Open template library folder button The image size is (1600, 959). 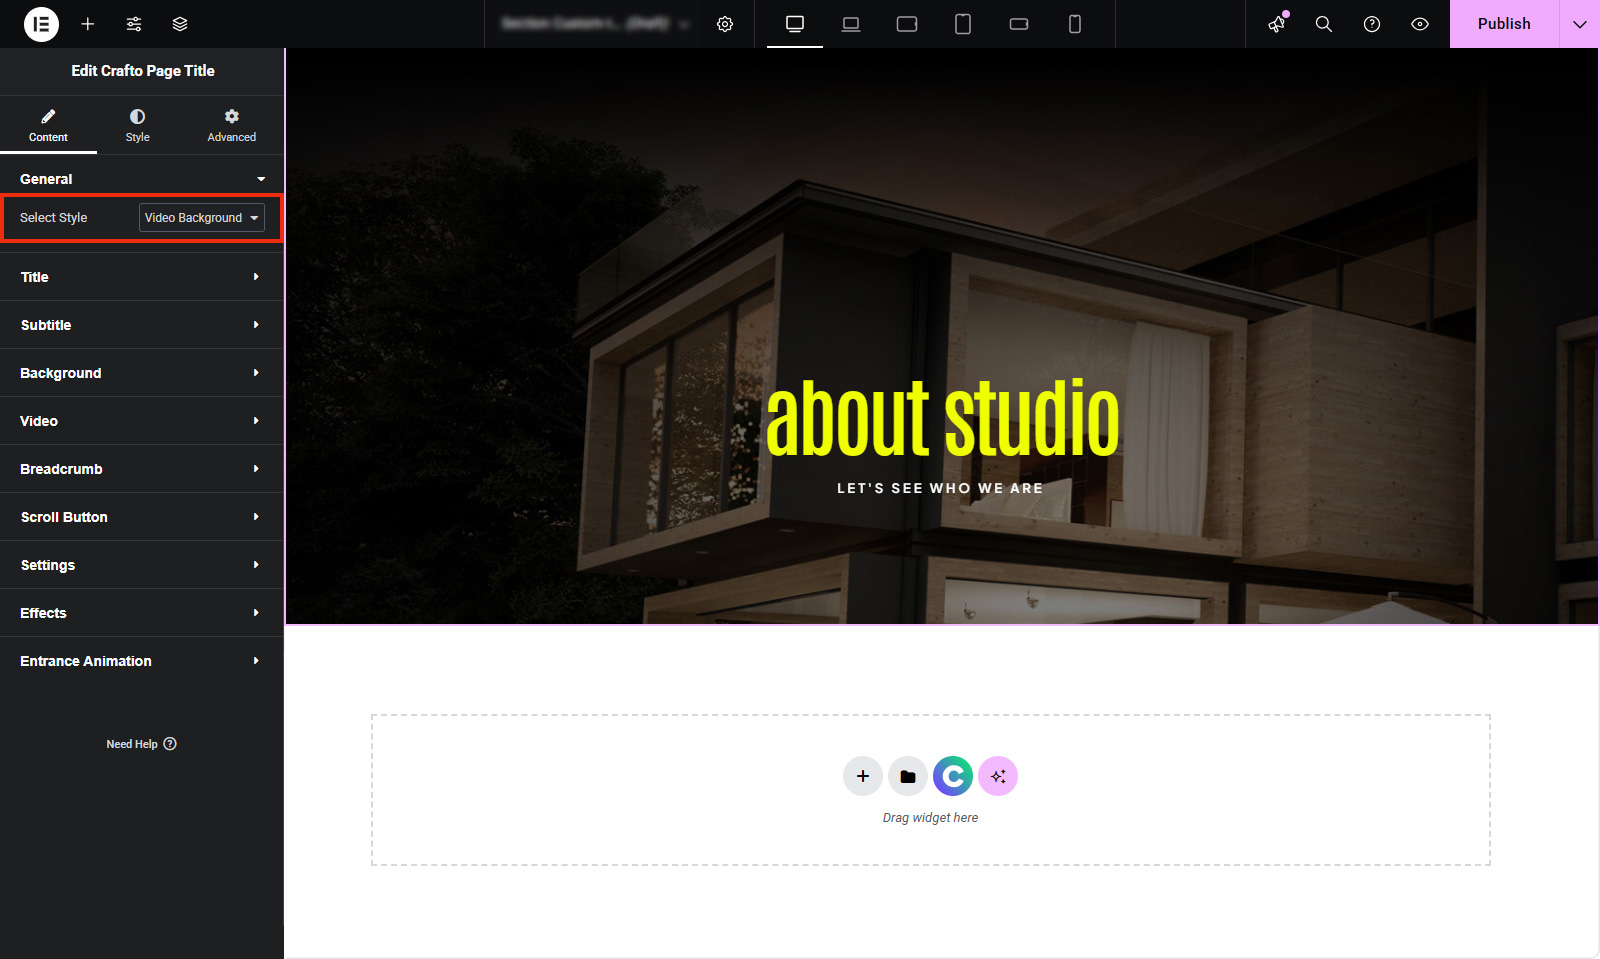(x=908, y=776)
